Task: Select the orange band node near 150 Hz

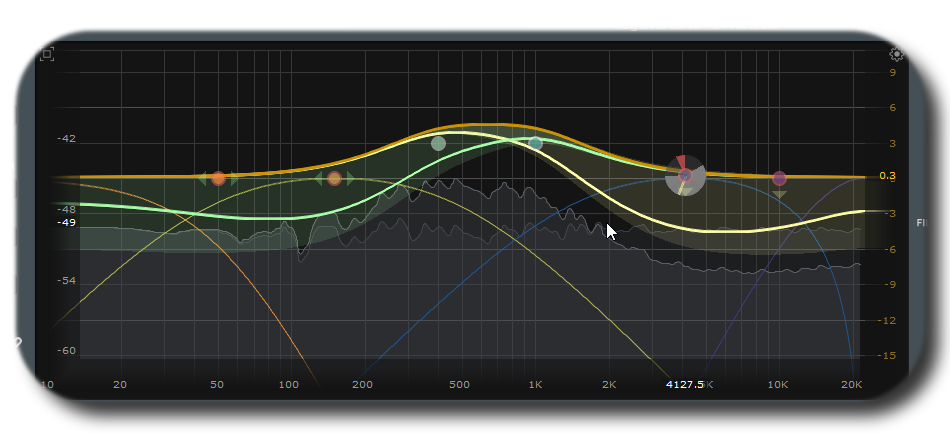Action: pyautogui.click(x=334, y=179)
